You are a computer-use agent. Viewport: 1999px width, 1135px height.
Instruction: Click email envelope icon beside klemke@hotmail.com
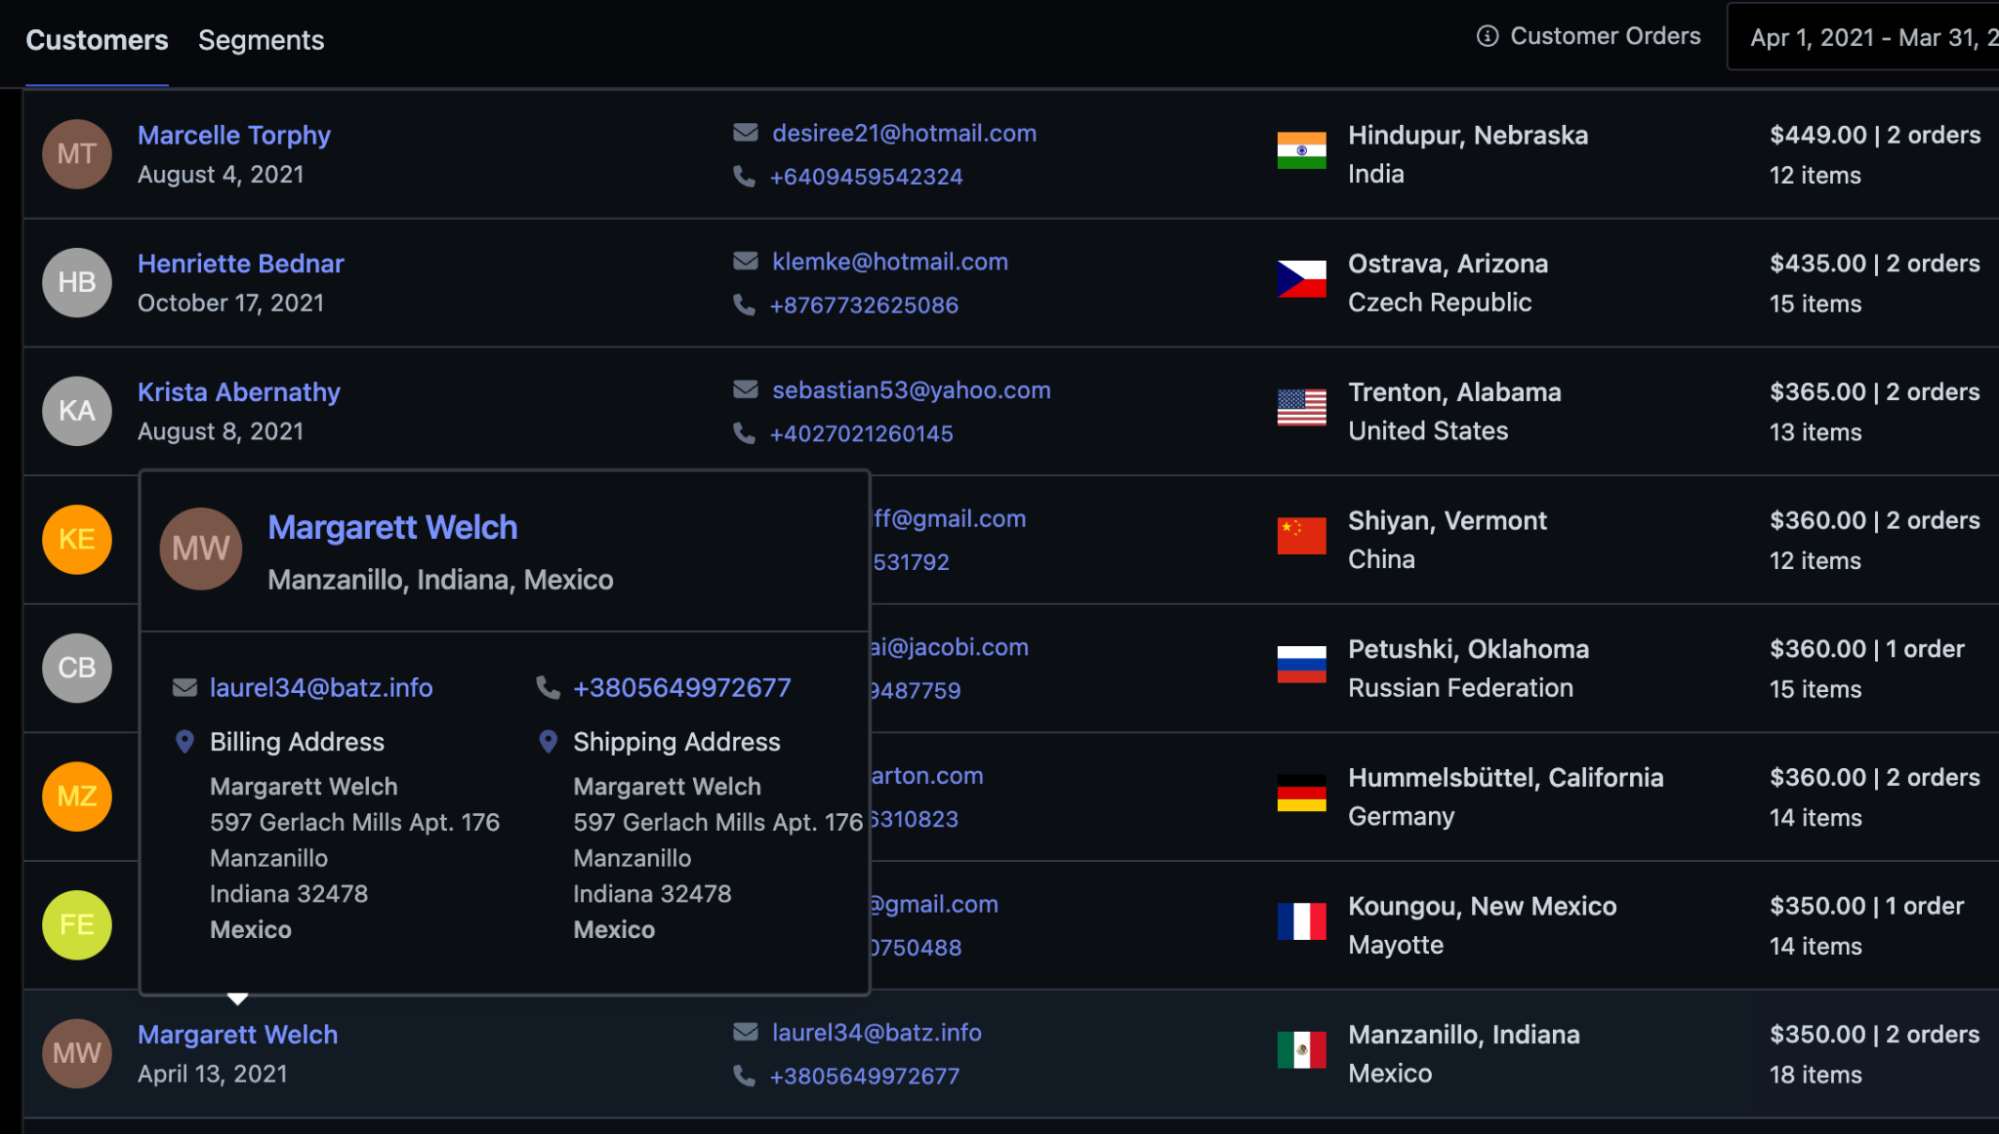click(x=745, y=261)
